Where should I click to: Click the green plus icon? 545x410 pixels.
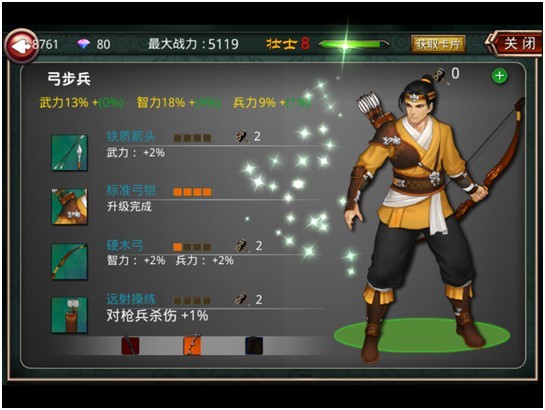(x=500, y=75)
